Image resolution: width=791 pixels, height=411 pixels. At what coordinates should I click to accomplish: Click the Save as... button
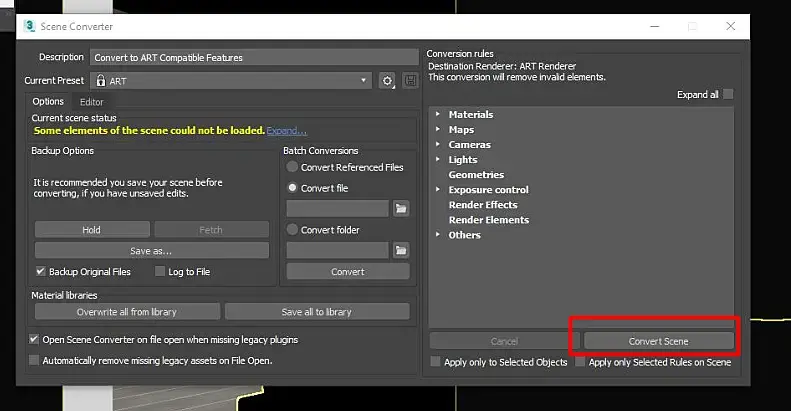click(151, 251)
